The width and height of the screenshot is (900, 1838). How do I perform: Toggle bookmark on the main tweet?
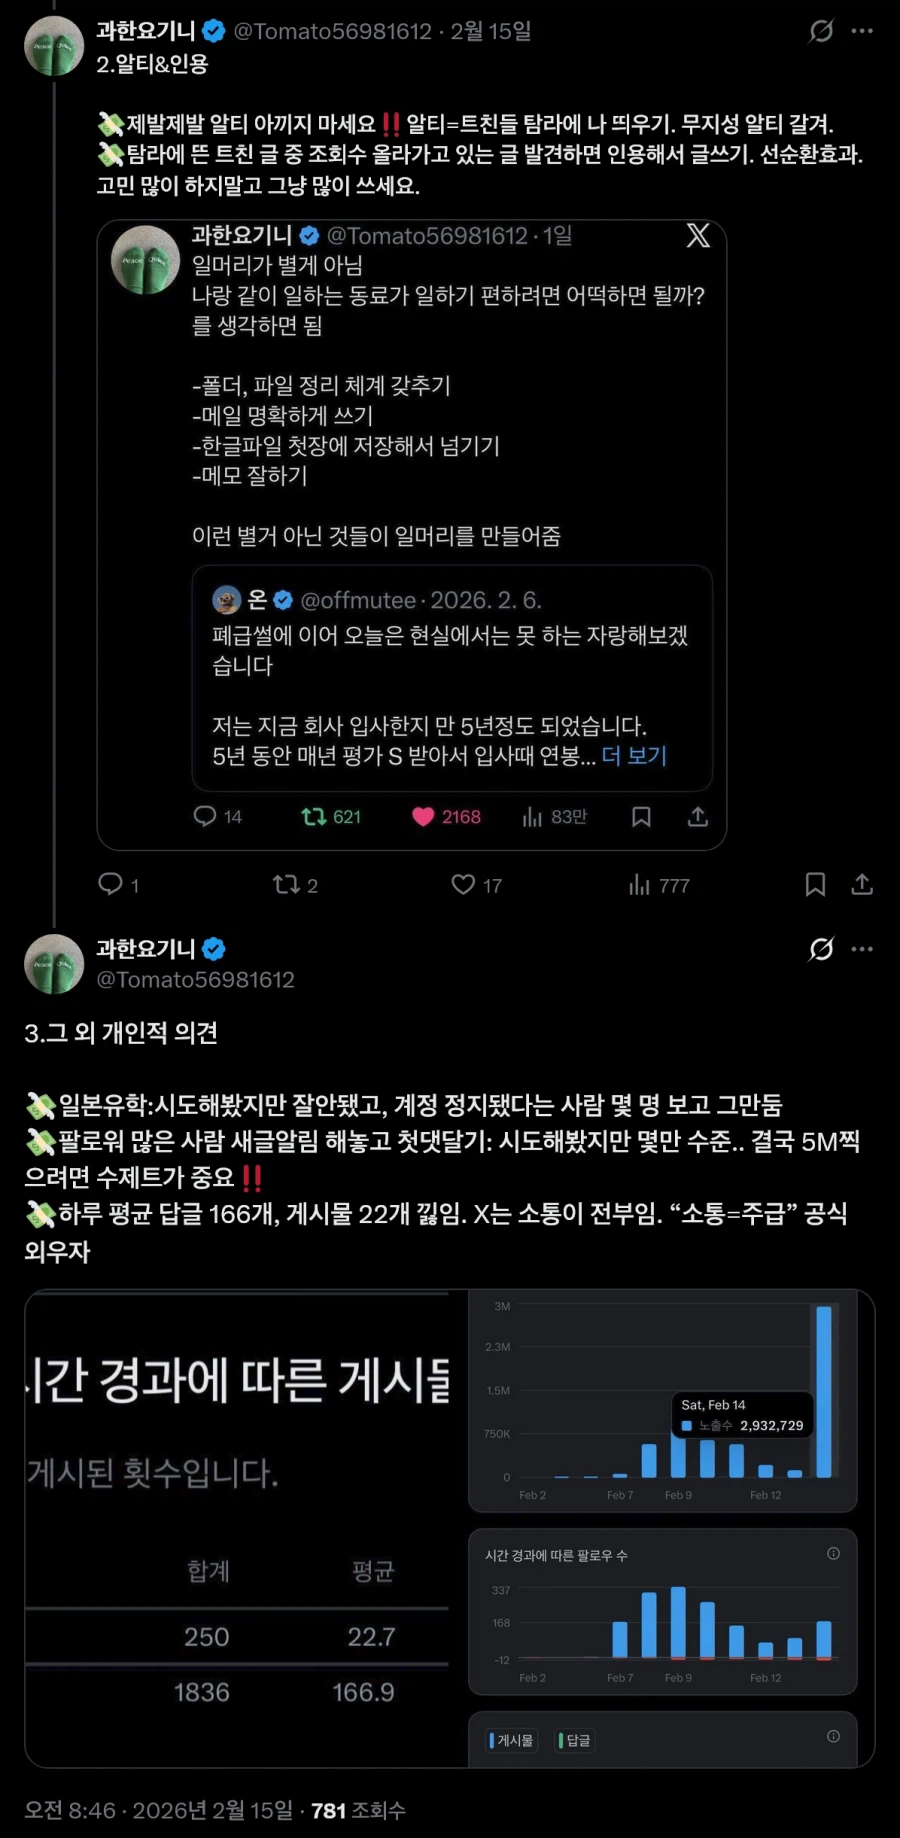click(x=816, y=884)
